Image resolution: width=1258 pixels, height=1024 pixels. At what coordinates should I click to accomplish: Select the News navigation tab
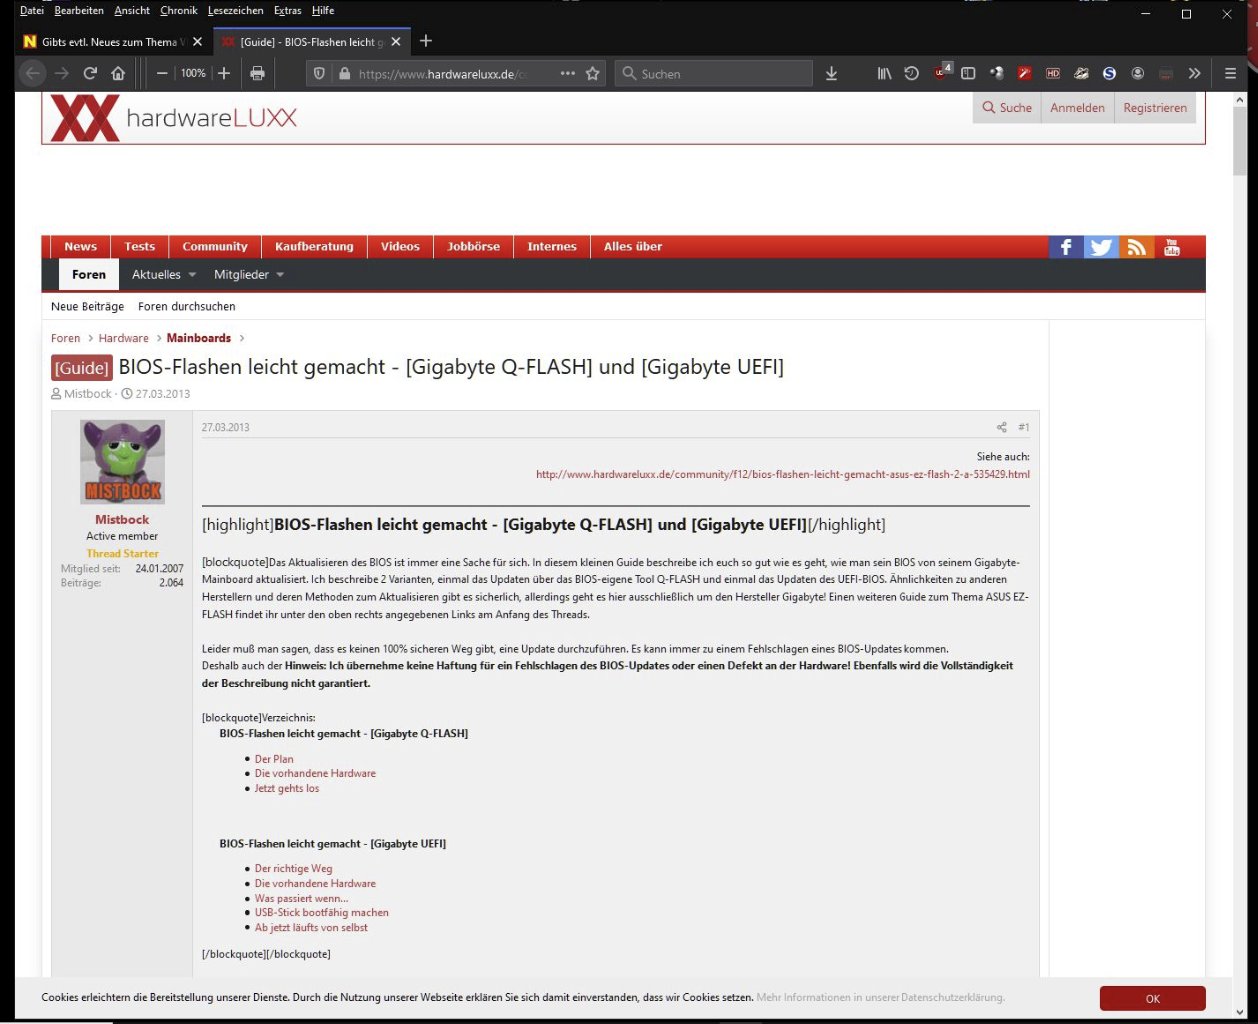coord(81,247)
